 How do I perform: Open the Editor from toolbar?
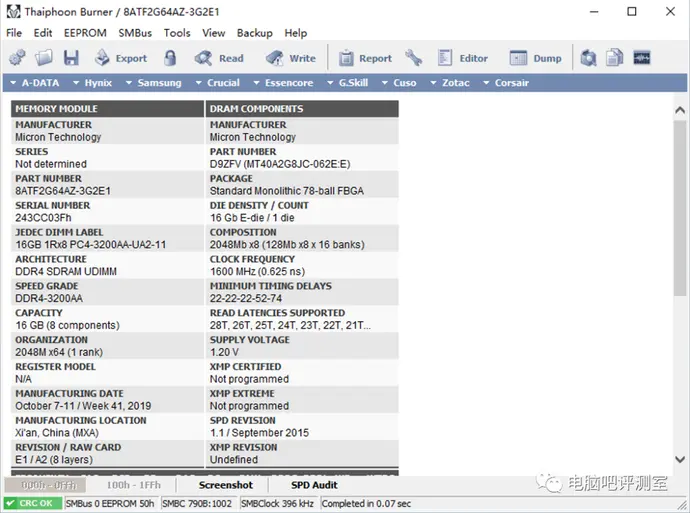462,58
